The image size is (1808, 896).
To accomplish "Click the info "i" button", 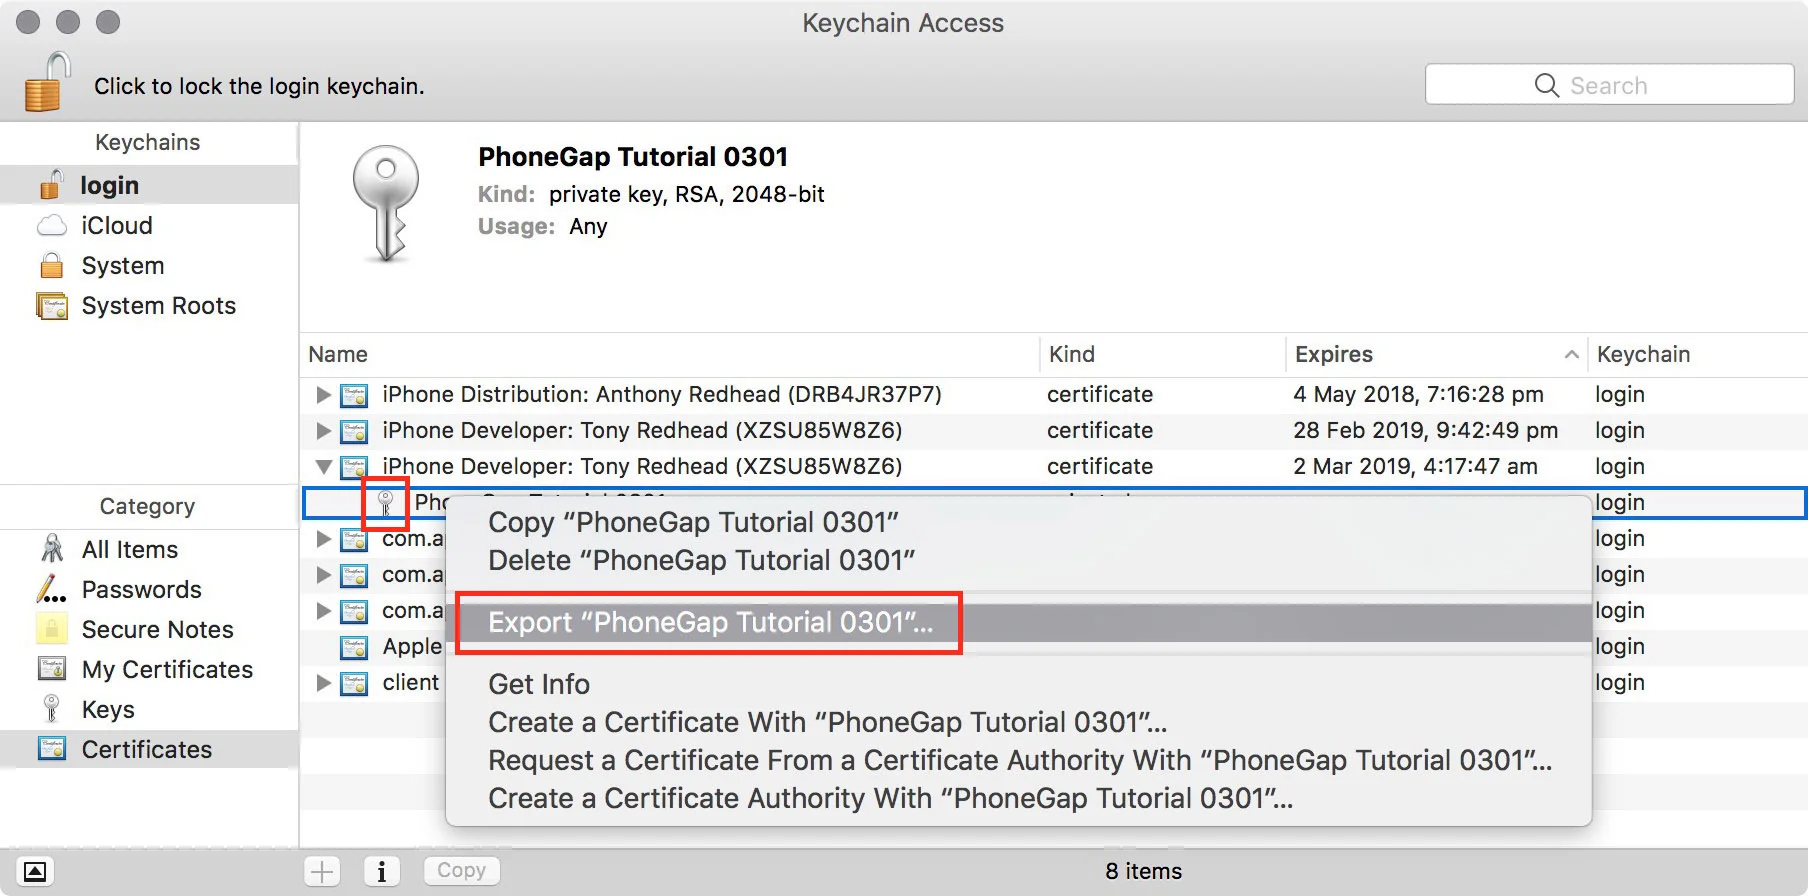I will coord(382,871).
